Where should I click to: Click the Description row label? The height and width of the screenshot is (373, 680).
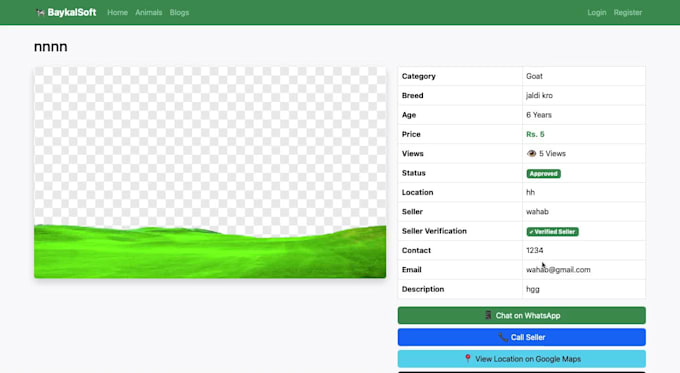click(x=423, y=289)
